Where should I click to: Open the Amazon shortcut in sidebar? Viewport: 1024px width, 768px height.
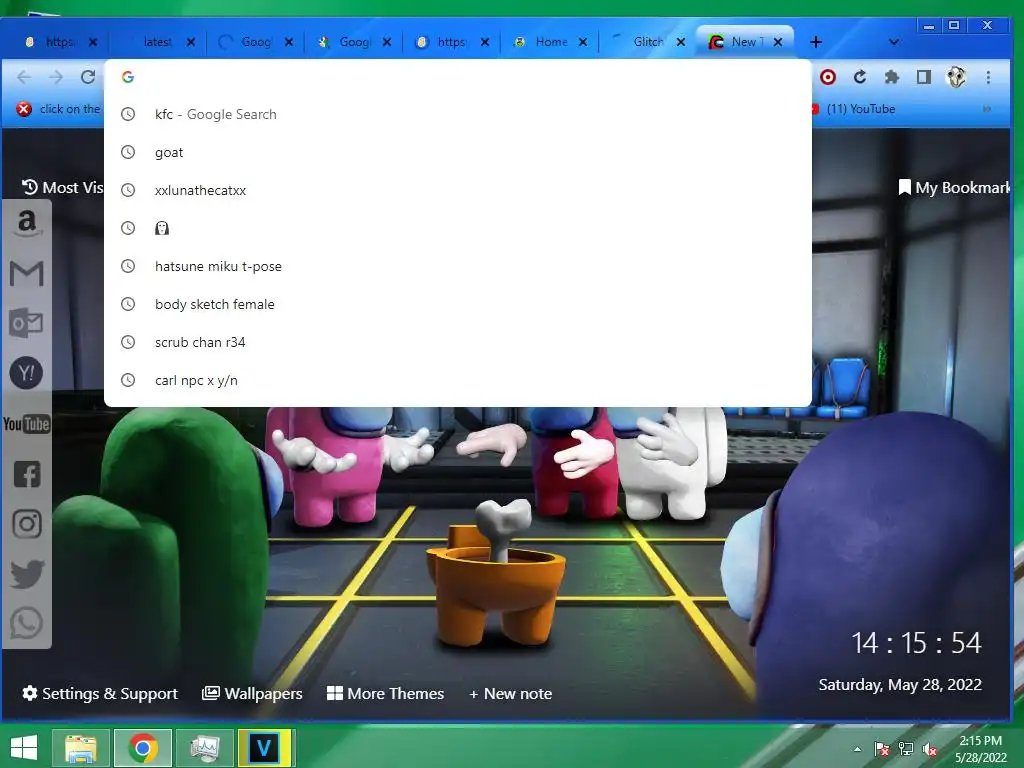tap(27, 223)
